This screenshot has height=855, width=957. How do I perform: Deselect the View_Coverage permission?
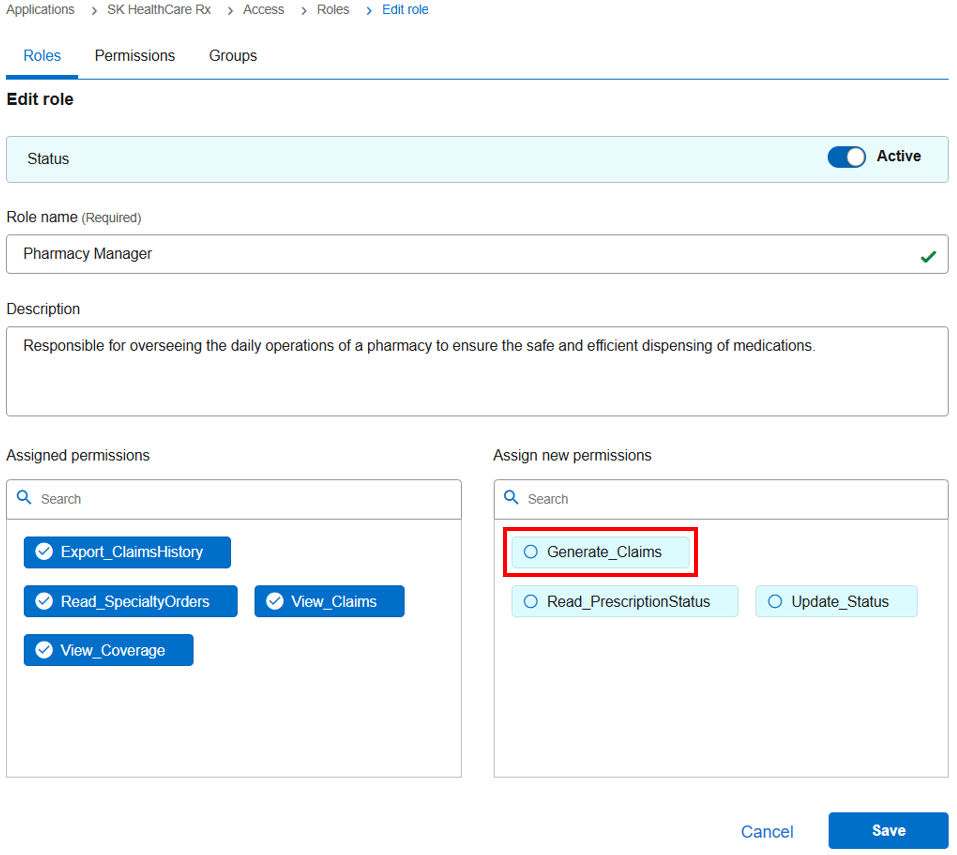coord(109,650)
